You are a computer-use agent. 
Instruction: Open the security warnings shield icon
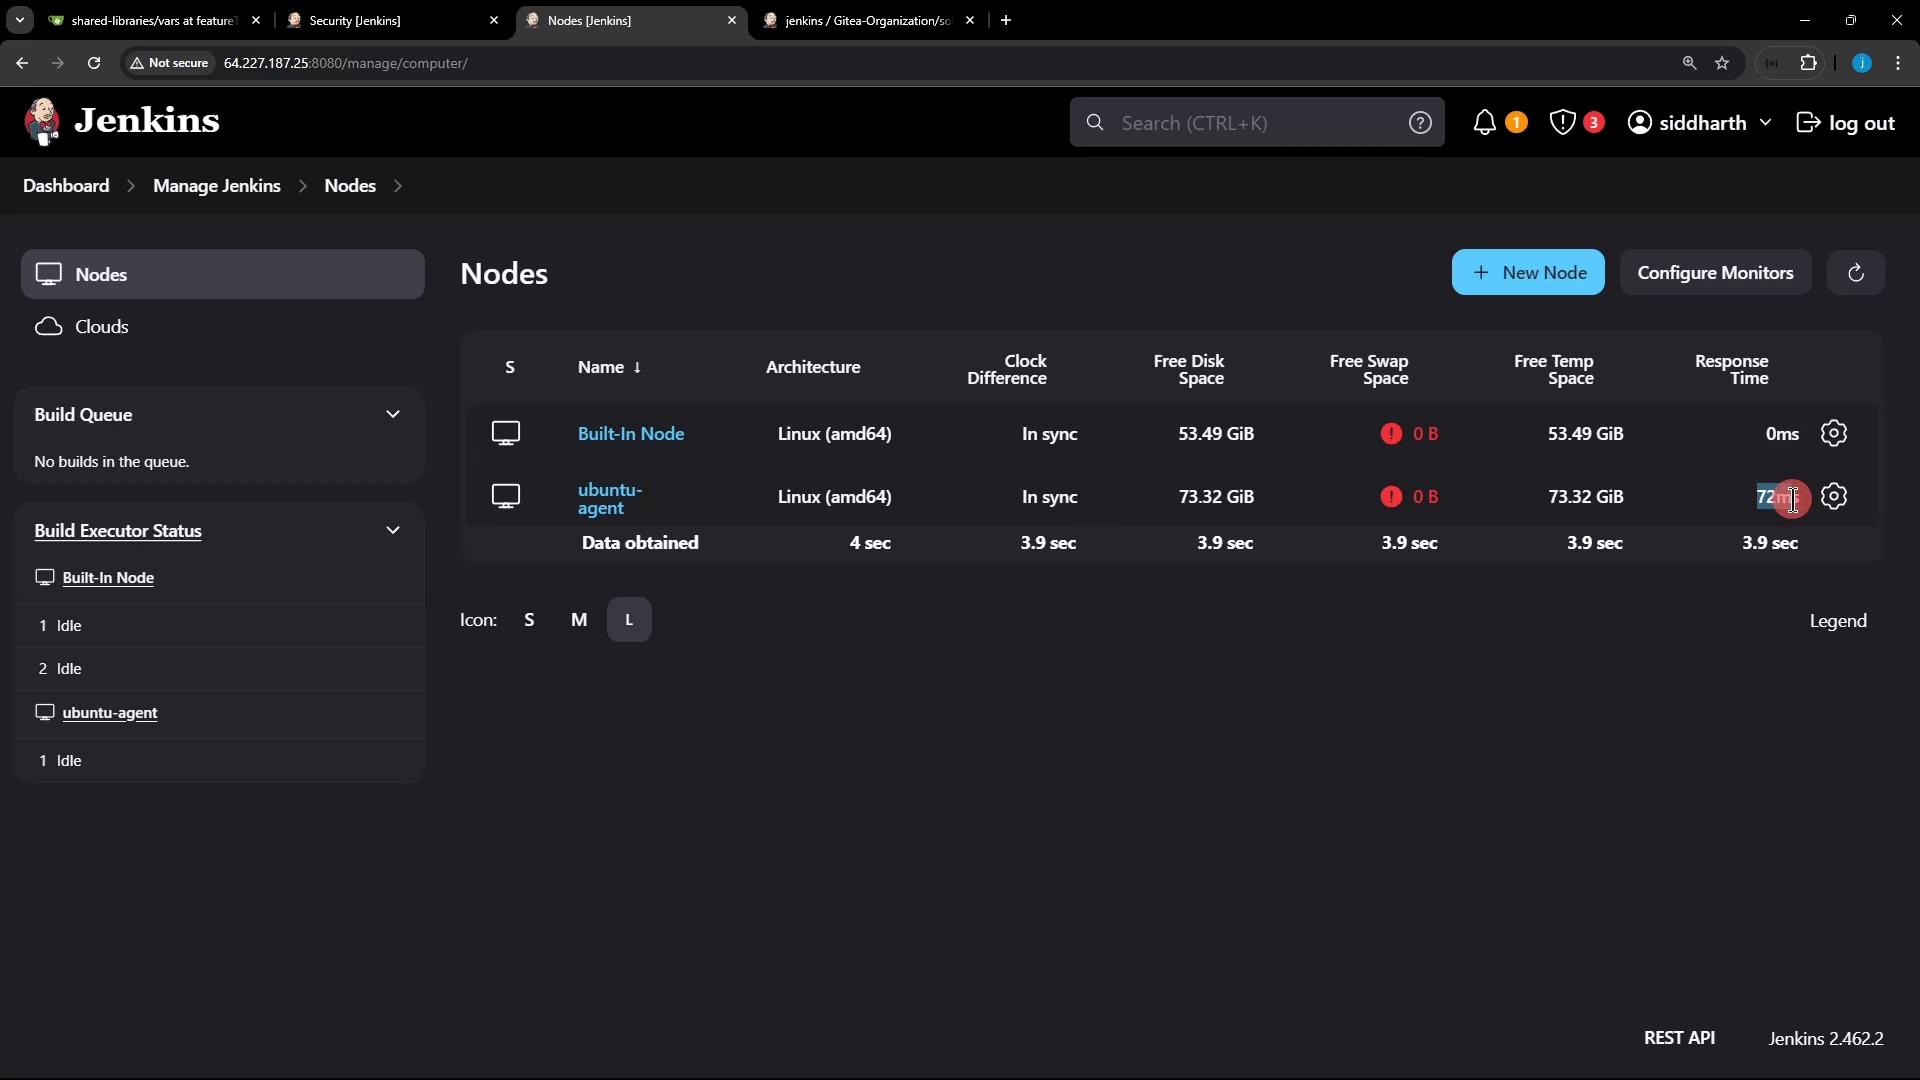1562,123
